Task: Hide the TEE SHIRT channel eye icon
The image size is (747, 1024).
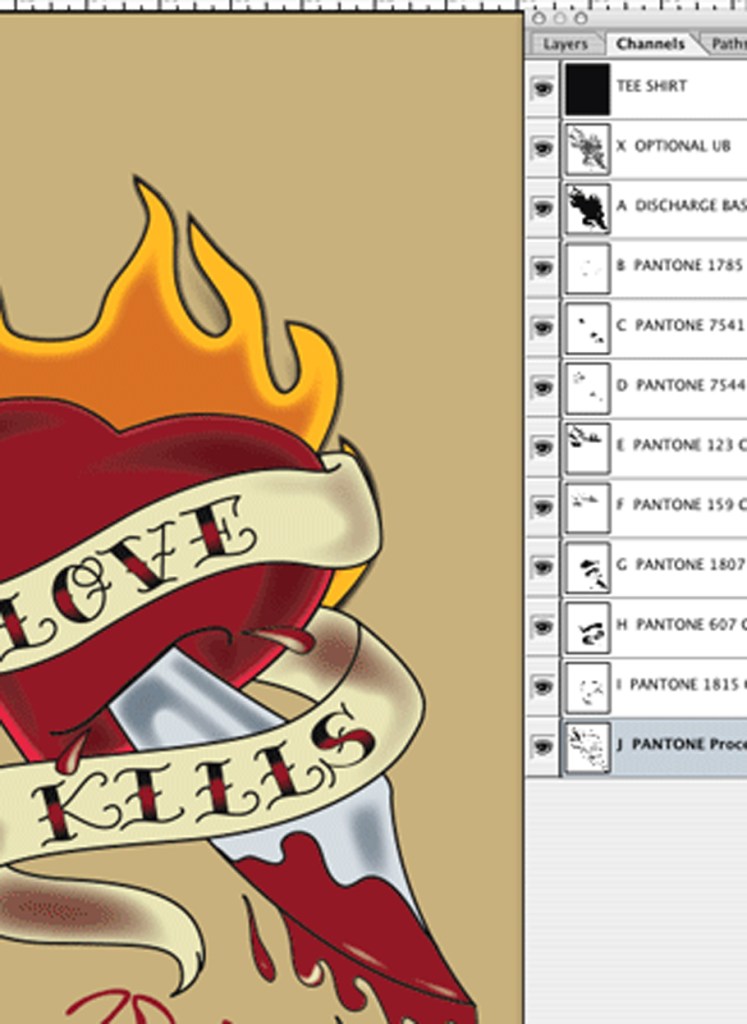Action: (542, 88)
